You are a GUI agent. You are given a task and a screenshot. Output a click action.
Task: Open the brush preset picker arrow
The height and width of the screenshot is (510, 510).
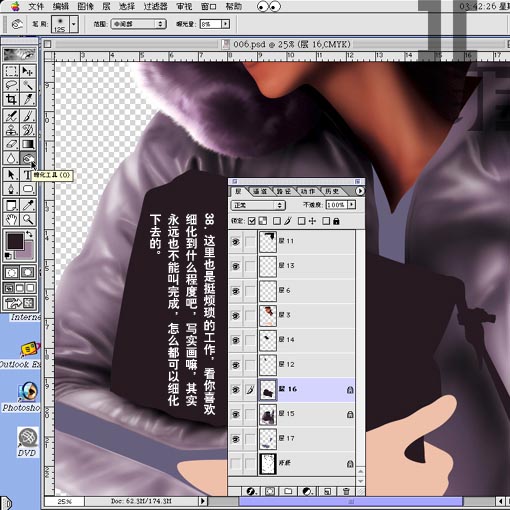(x=74, y=24)
